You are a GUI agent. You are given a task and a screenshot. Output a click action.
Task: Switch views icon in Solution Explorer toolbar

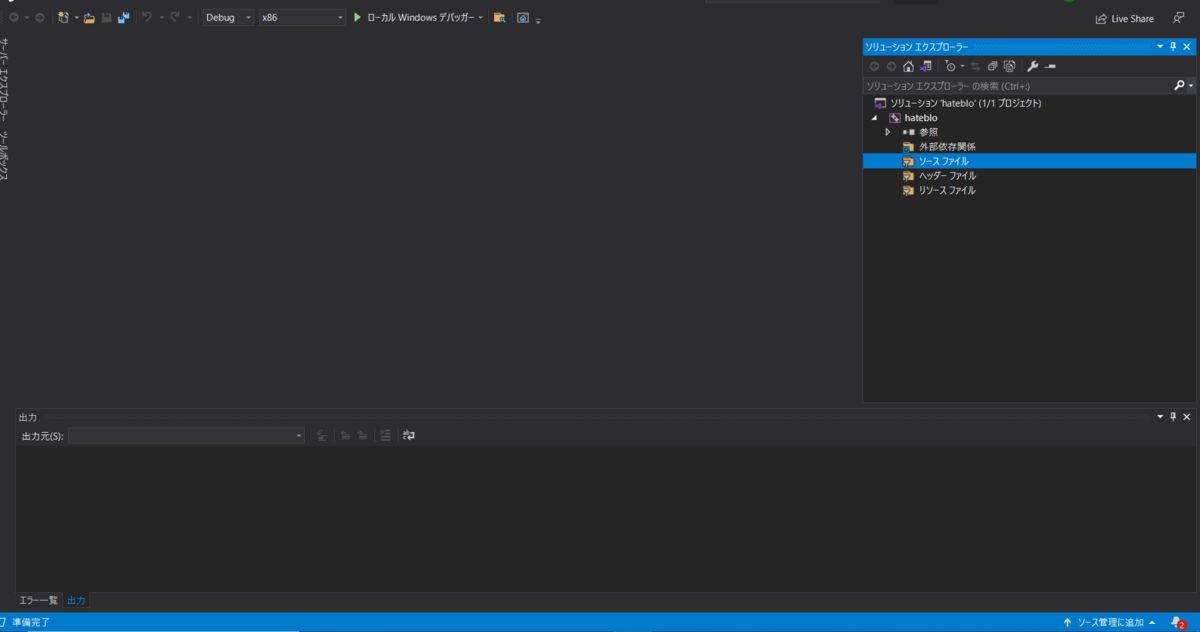coord(925,66)
